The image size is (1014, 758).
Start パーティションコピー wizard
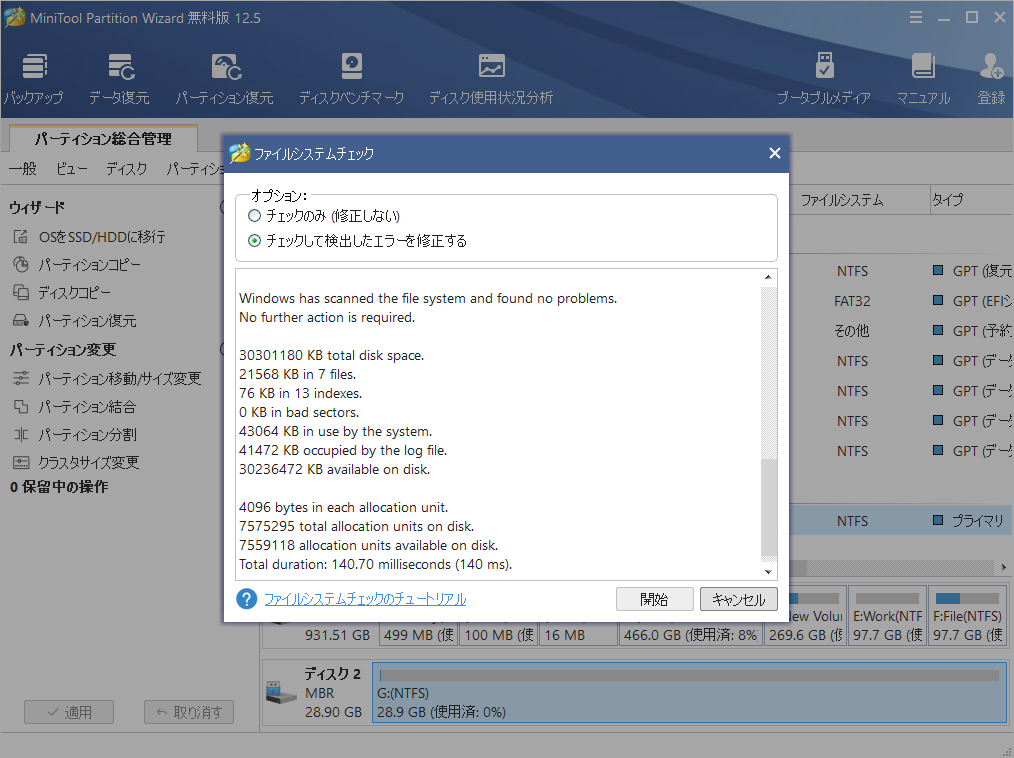(x=76, y=265)
